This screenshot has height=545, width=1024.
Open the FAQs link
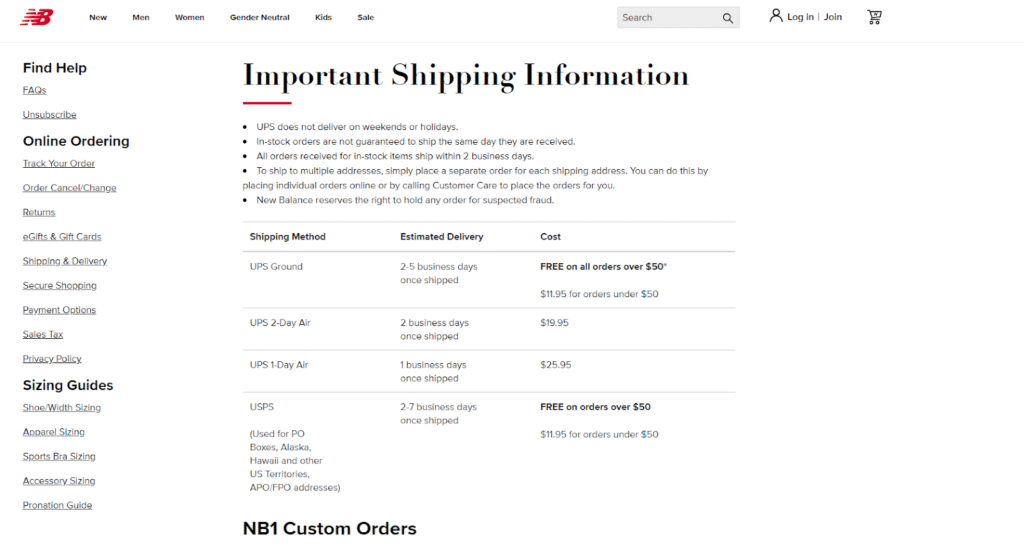pos(35,90)
